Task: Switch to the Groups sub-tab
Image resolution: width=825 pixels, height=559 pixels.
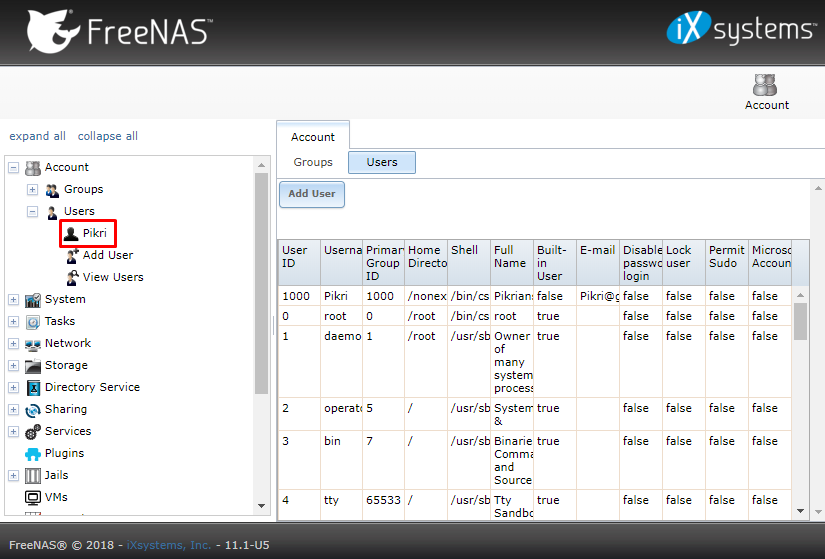Action: [313, 162]
